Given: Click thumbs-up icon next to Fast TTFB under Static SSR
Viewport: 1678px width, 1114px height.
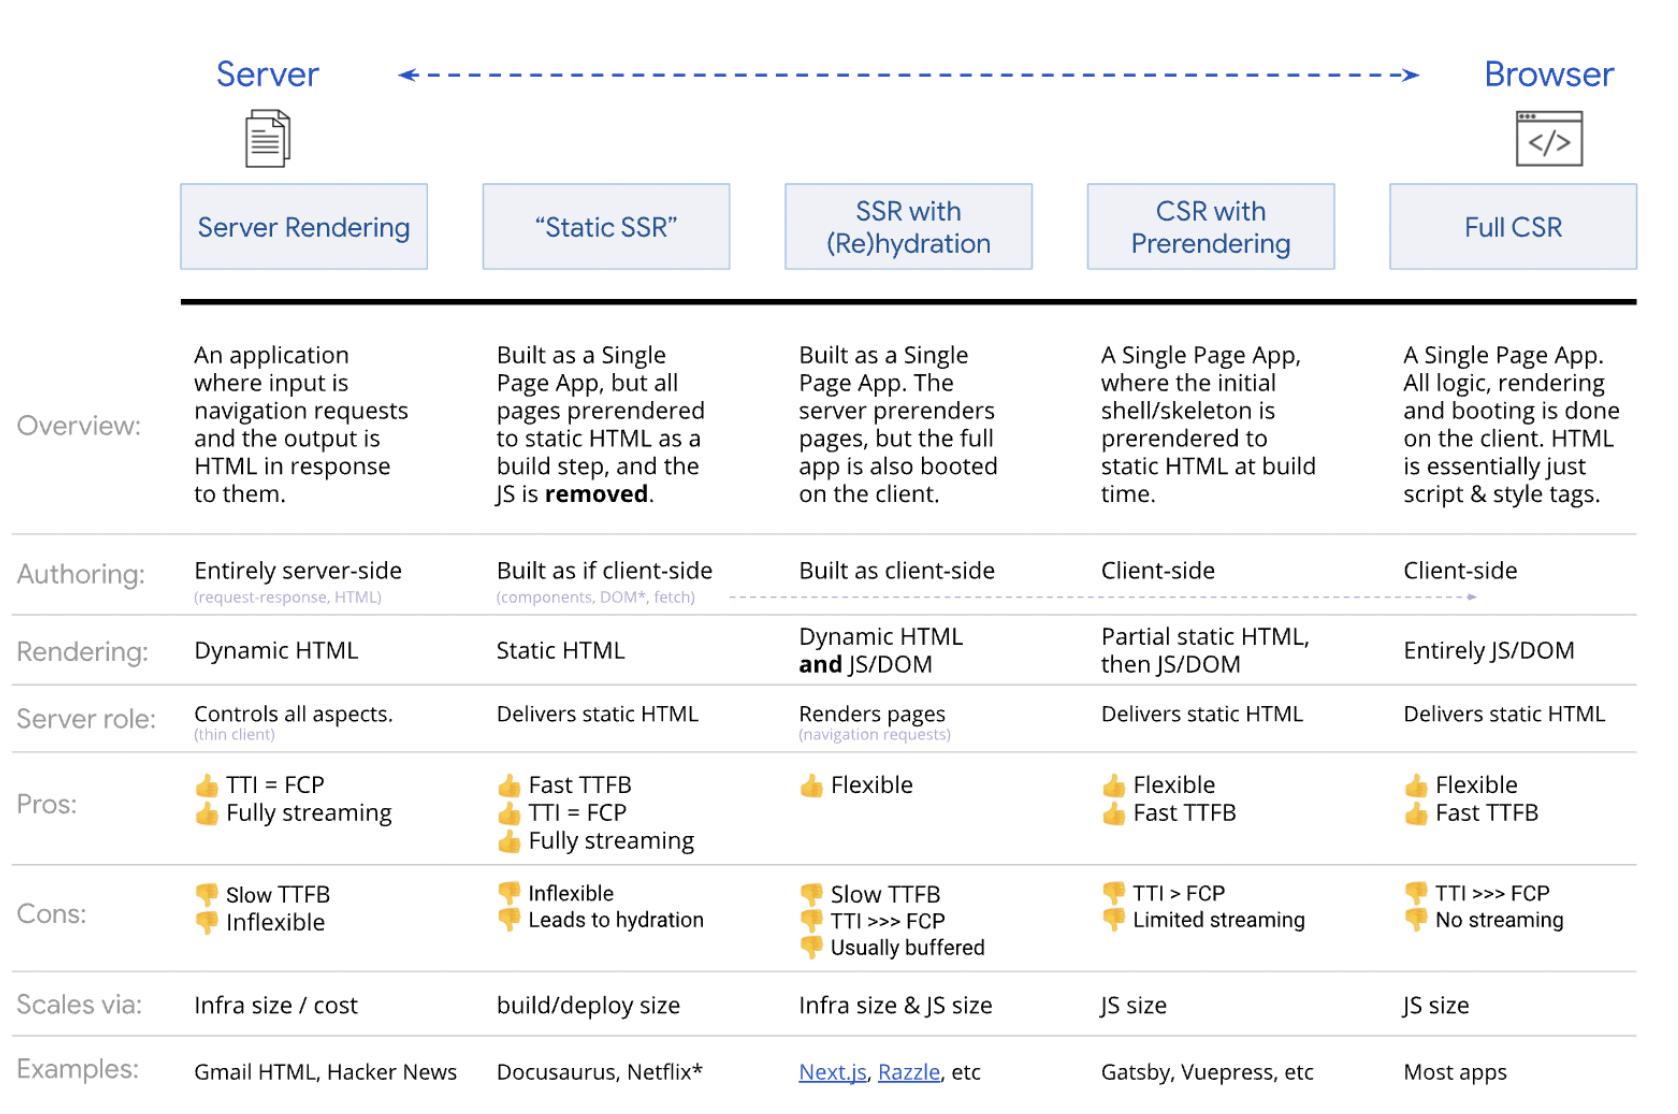Looking at the screenshot, I should pos(509,785).
